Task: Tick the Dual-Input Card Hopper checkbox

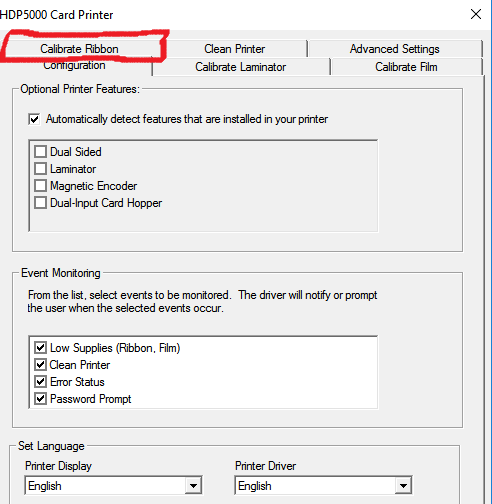Action: coord(40,203)
